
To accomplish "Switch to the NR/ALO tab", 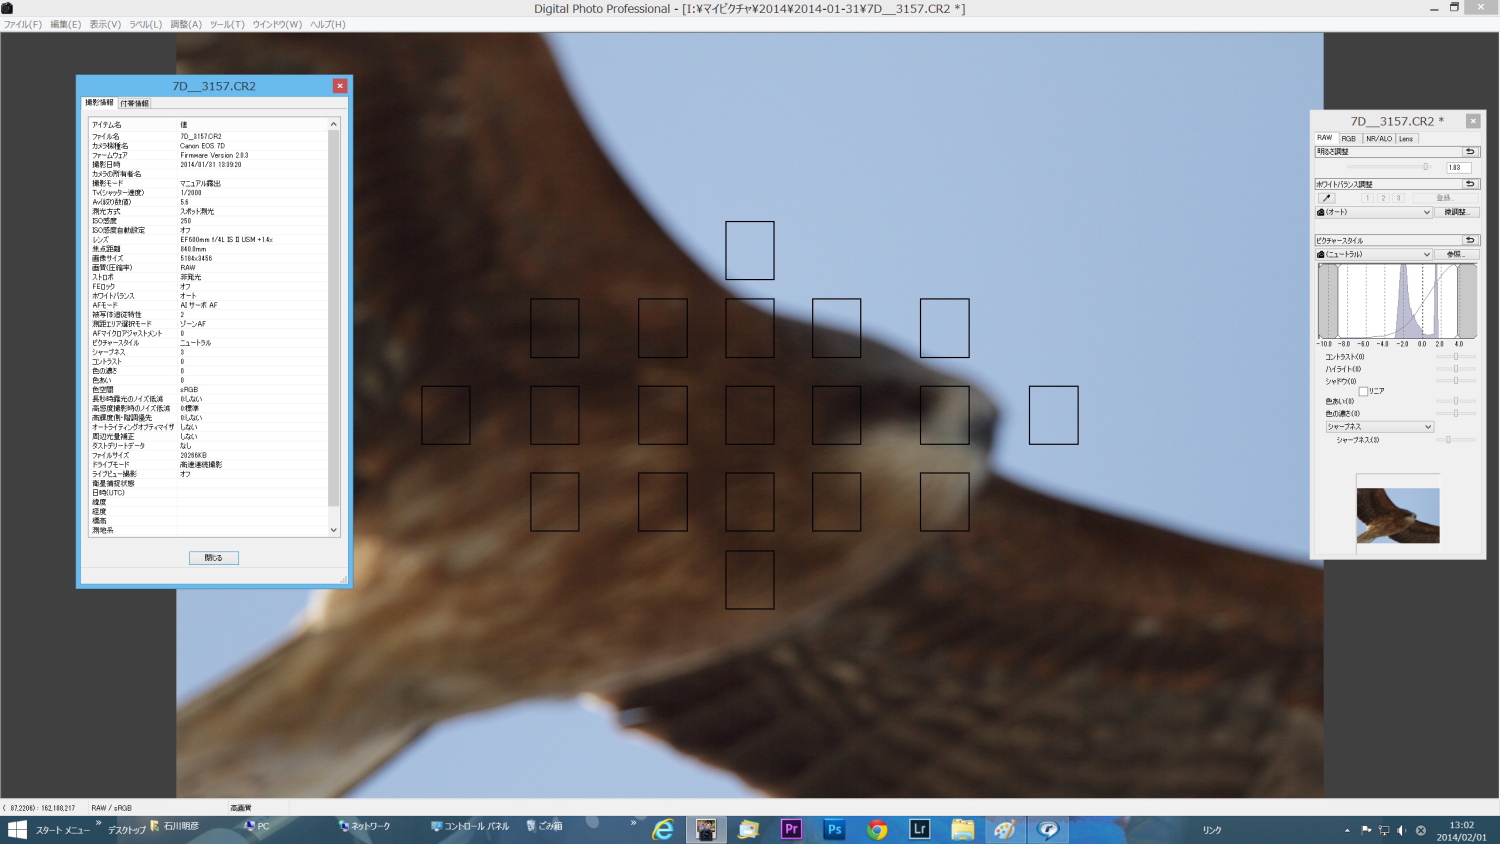I will click(x=1379, y=138).
